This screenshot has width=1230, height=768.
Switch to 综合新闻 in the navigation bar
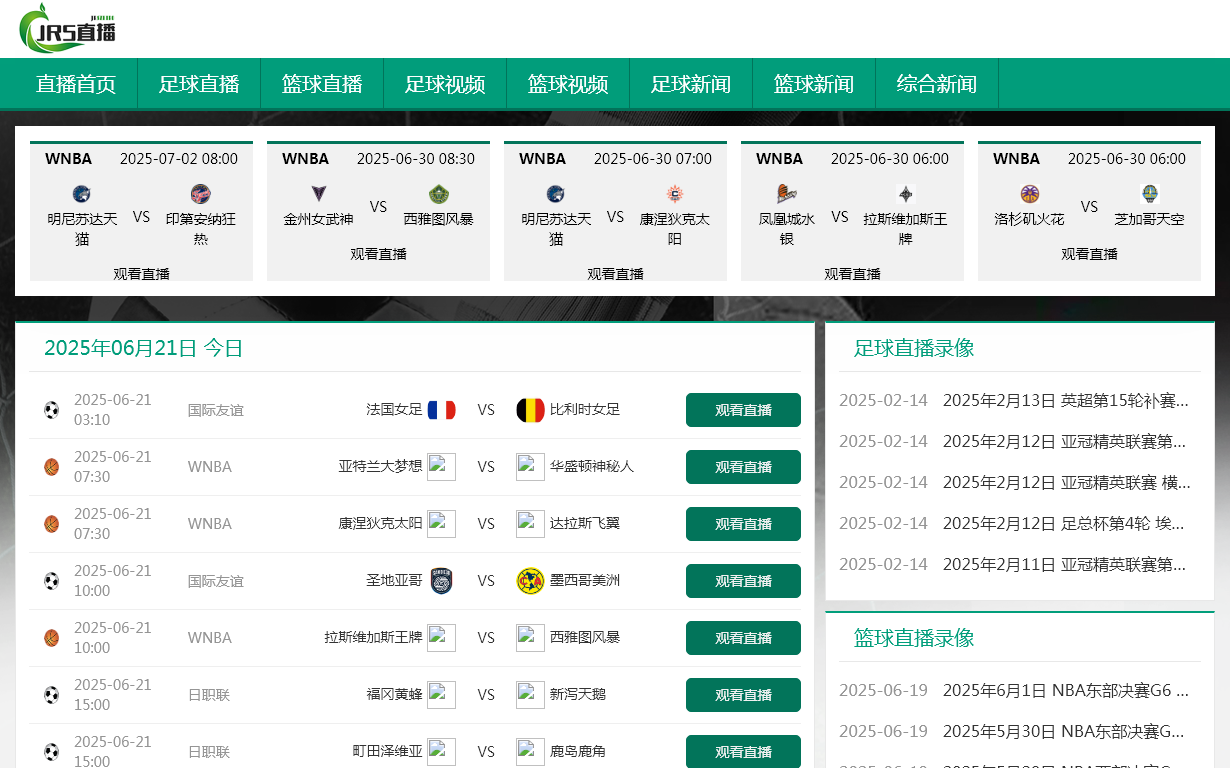point(937,84)
